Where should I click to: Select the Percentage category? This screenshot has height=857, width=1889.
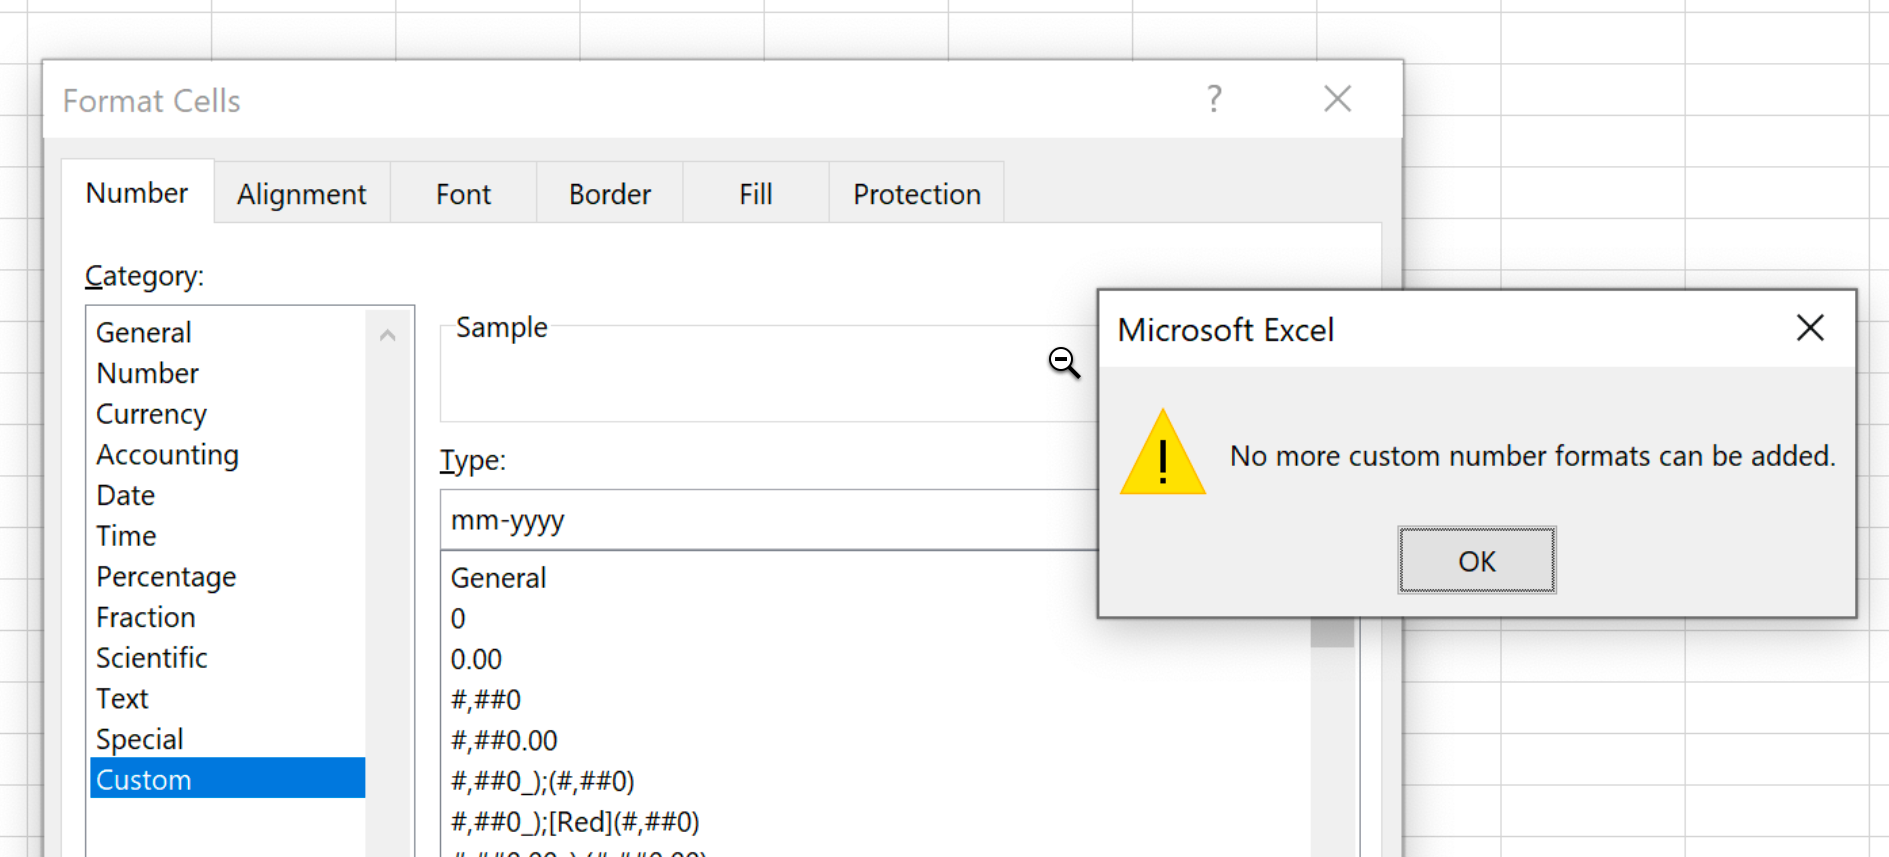pos(228,577)
